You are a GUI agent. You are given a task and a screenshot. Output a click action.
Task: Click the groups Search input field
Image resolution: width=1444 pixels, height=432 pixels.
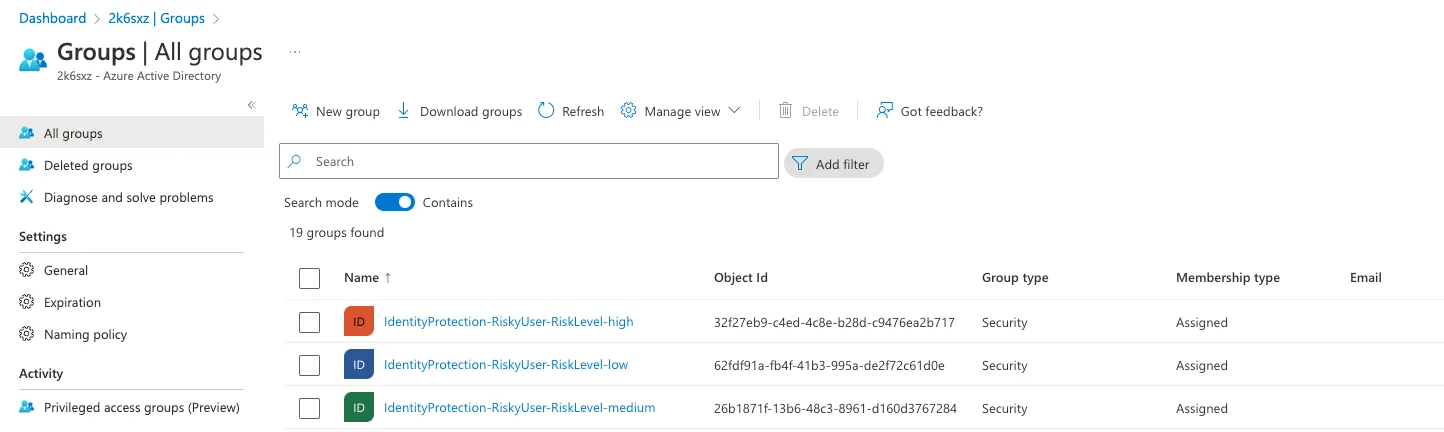[540, 161]
